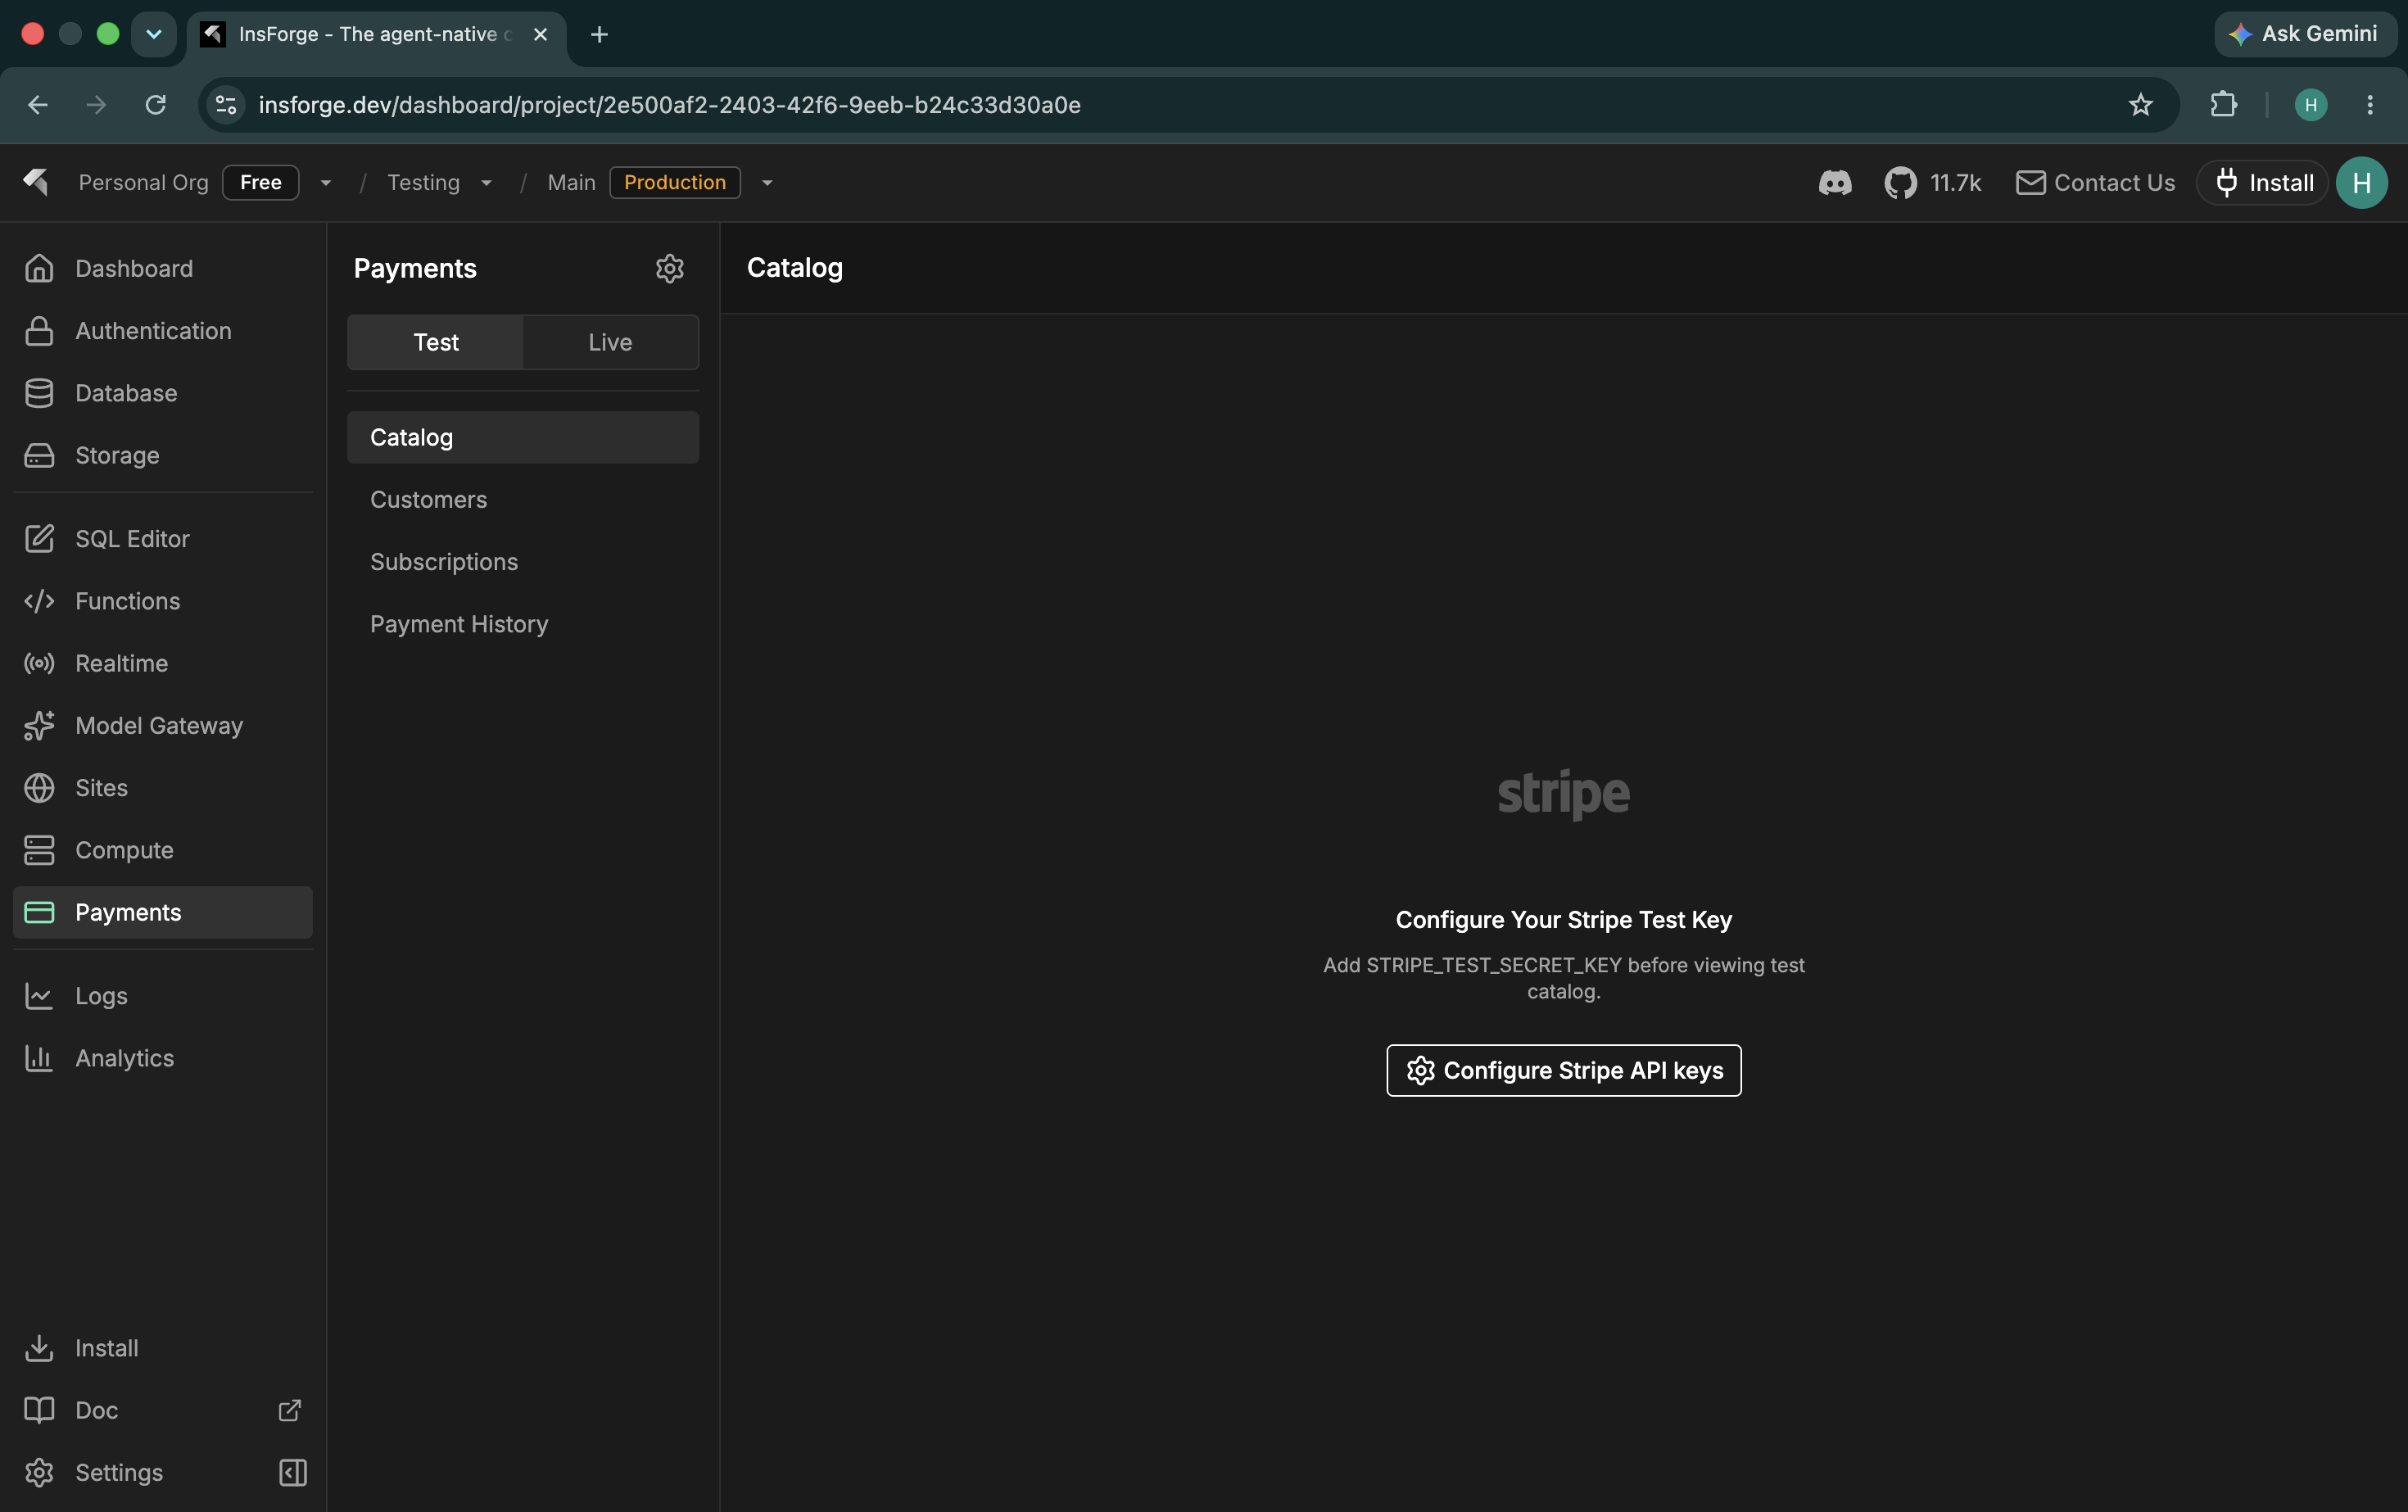Click the InsForge logo icon
2408x1512 pixels.
coord(37,182)
